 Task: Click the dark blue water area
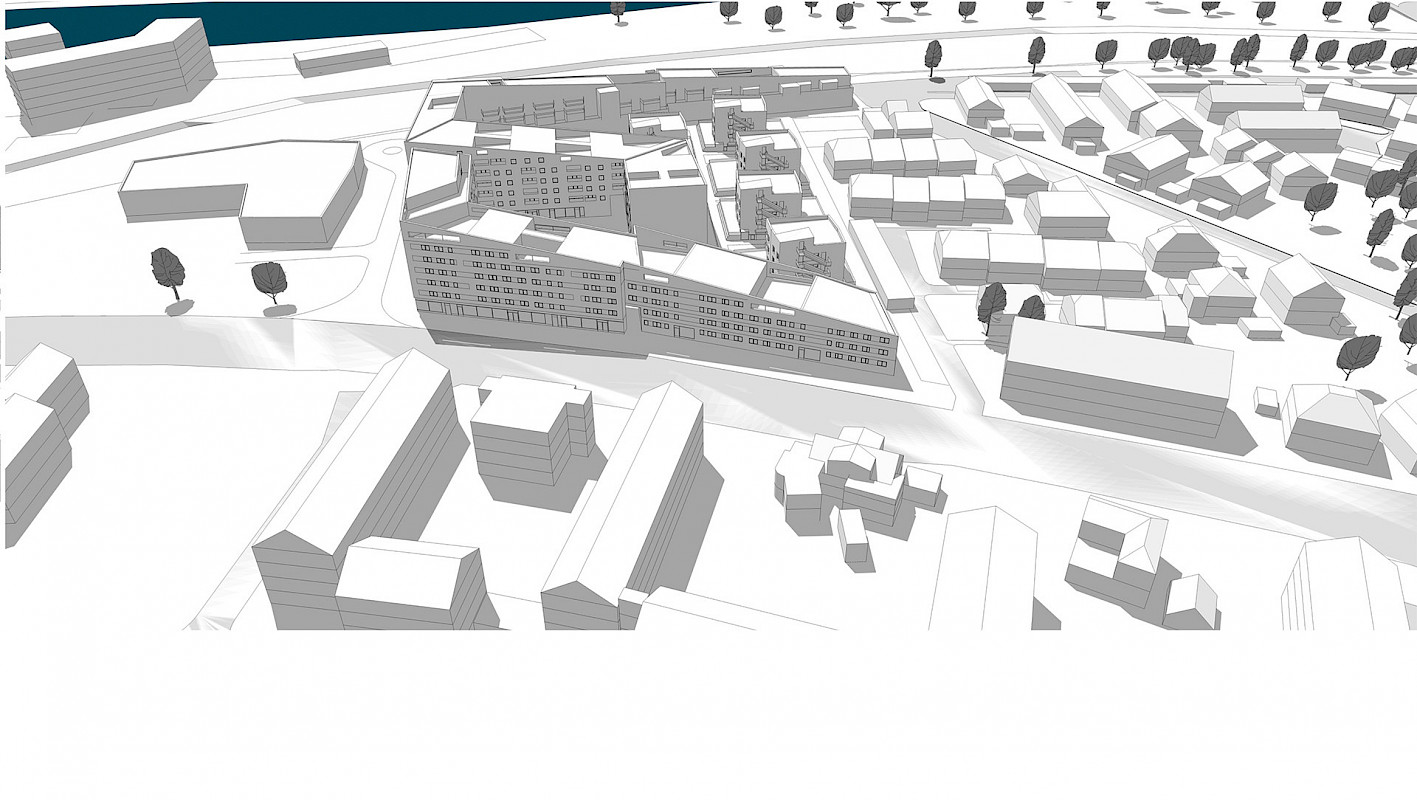pyautogui.click(x=300, y=20)
